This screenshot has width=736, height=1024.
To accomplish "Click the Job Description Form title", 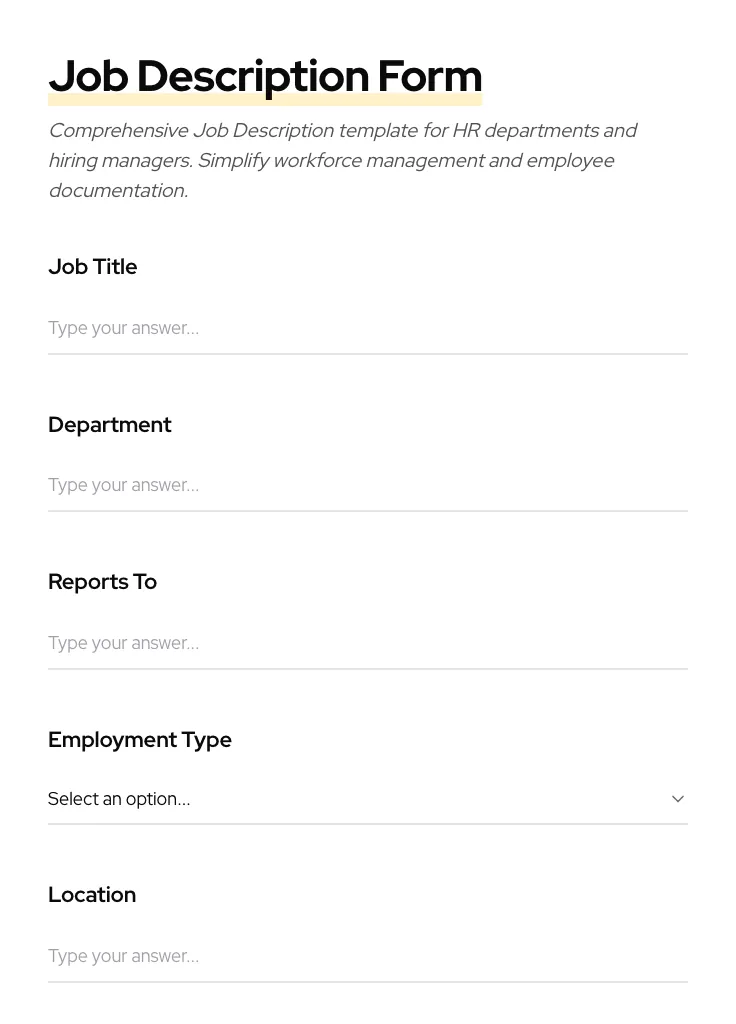I will tap(265, 76).
